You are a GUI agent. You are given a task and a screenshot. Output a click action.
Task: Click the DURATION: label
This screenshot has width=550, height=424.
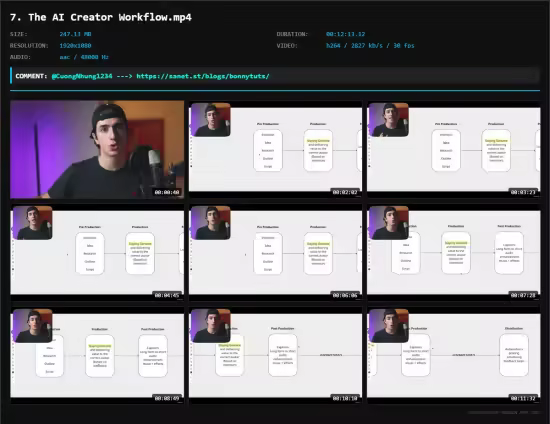[292, 34]
